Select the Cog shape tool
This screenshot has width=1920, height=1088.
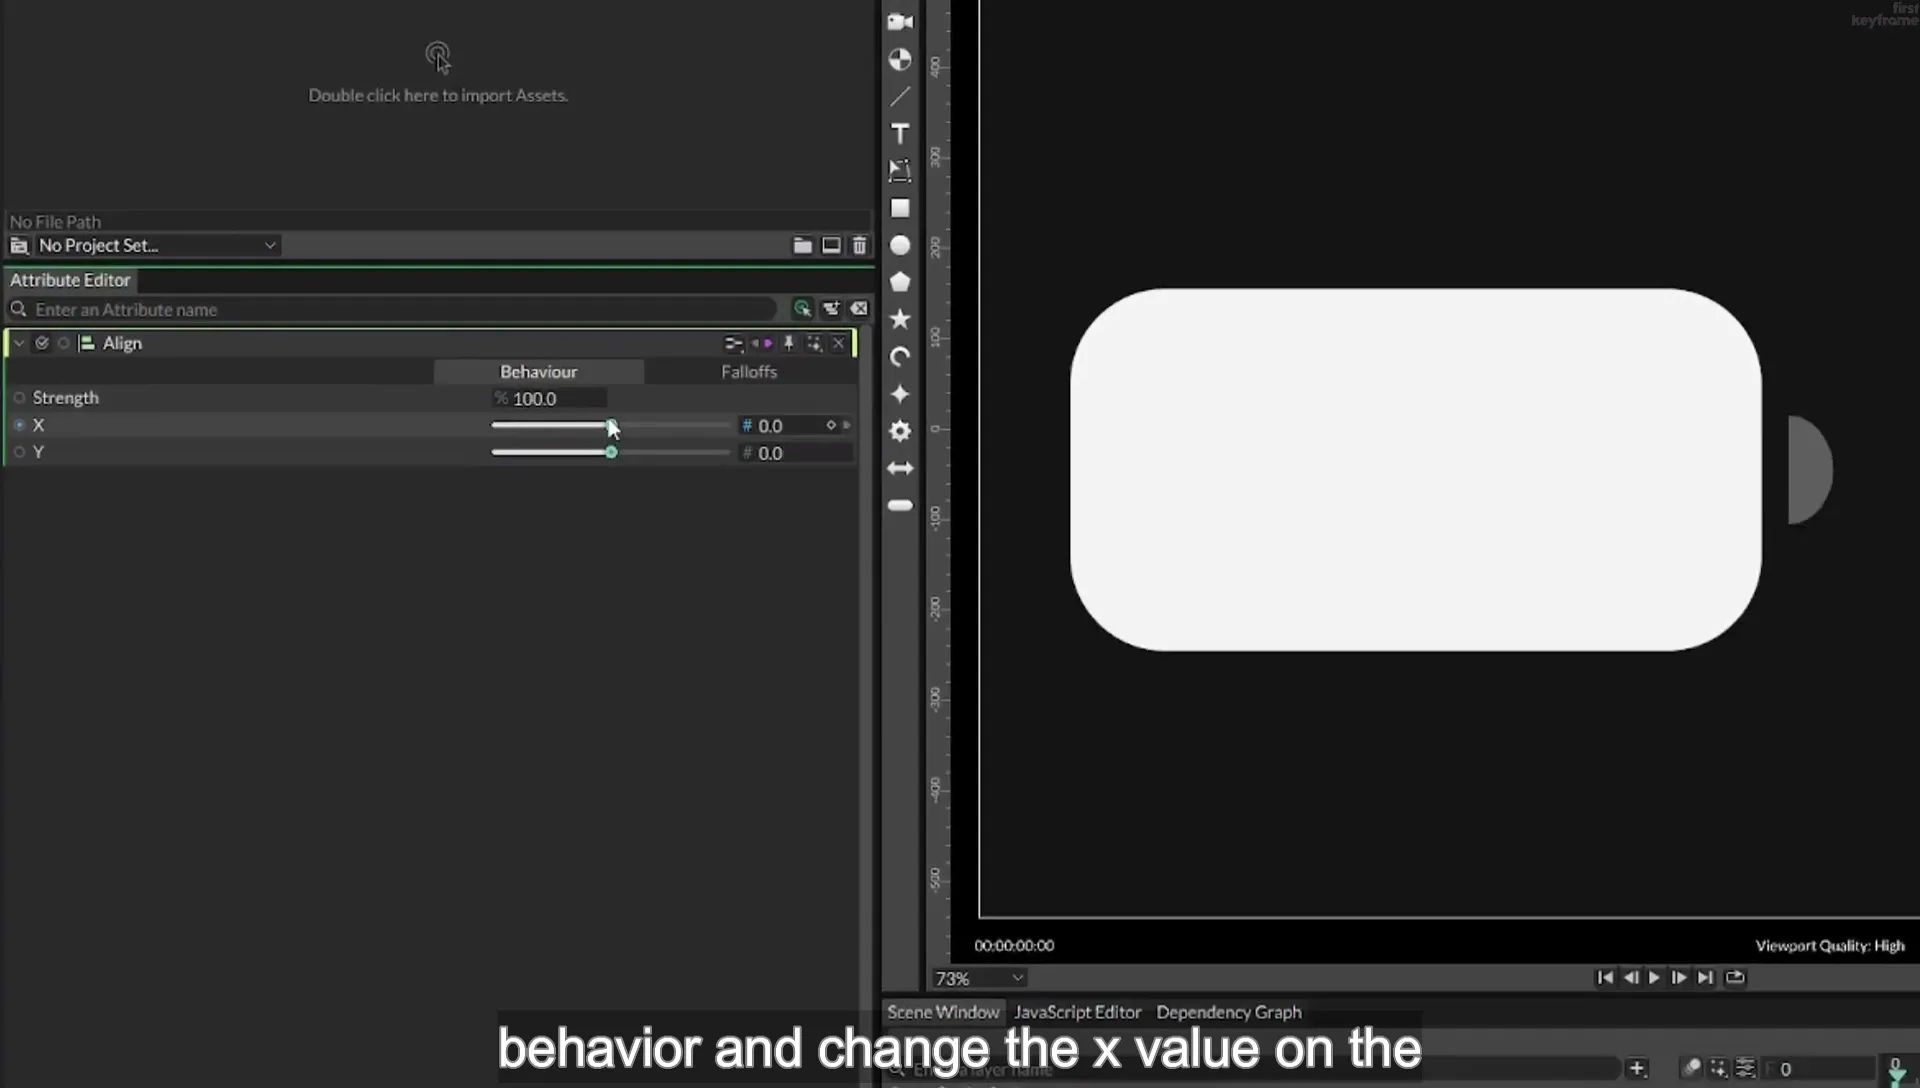pos(900,431)
